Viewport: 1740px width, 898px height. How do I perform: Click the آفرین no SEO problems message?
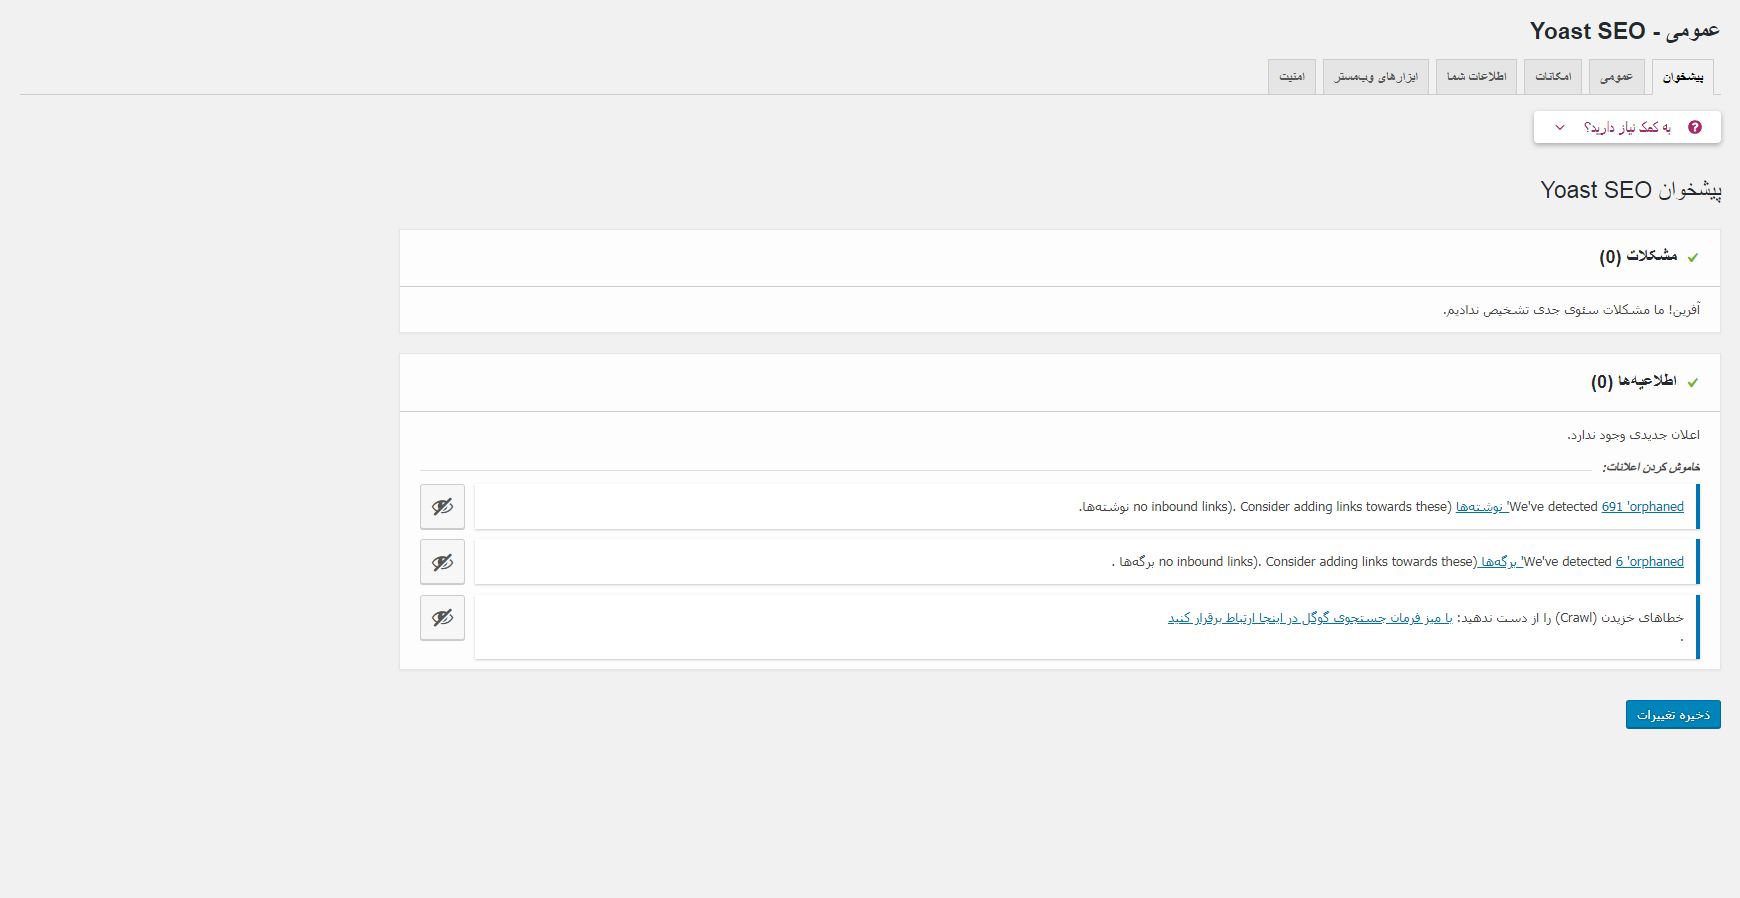1571,310
